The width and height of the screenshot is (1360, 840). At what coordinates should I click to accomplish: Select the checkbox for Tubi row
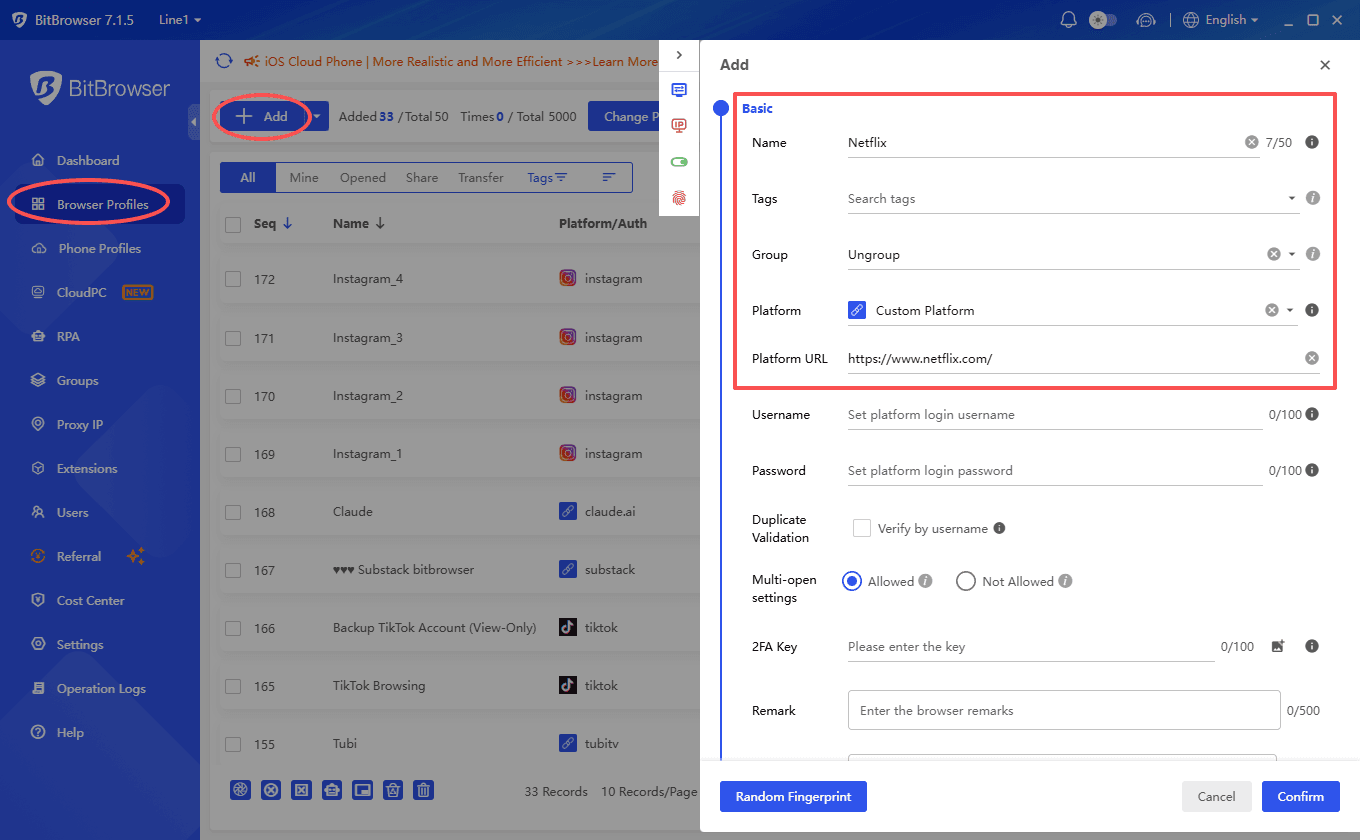tap(233, 744)
